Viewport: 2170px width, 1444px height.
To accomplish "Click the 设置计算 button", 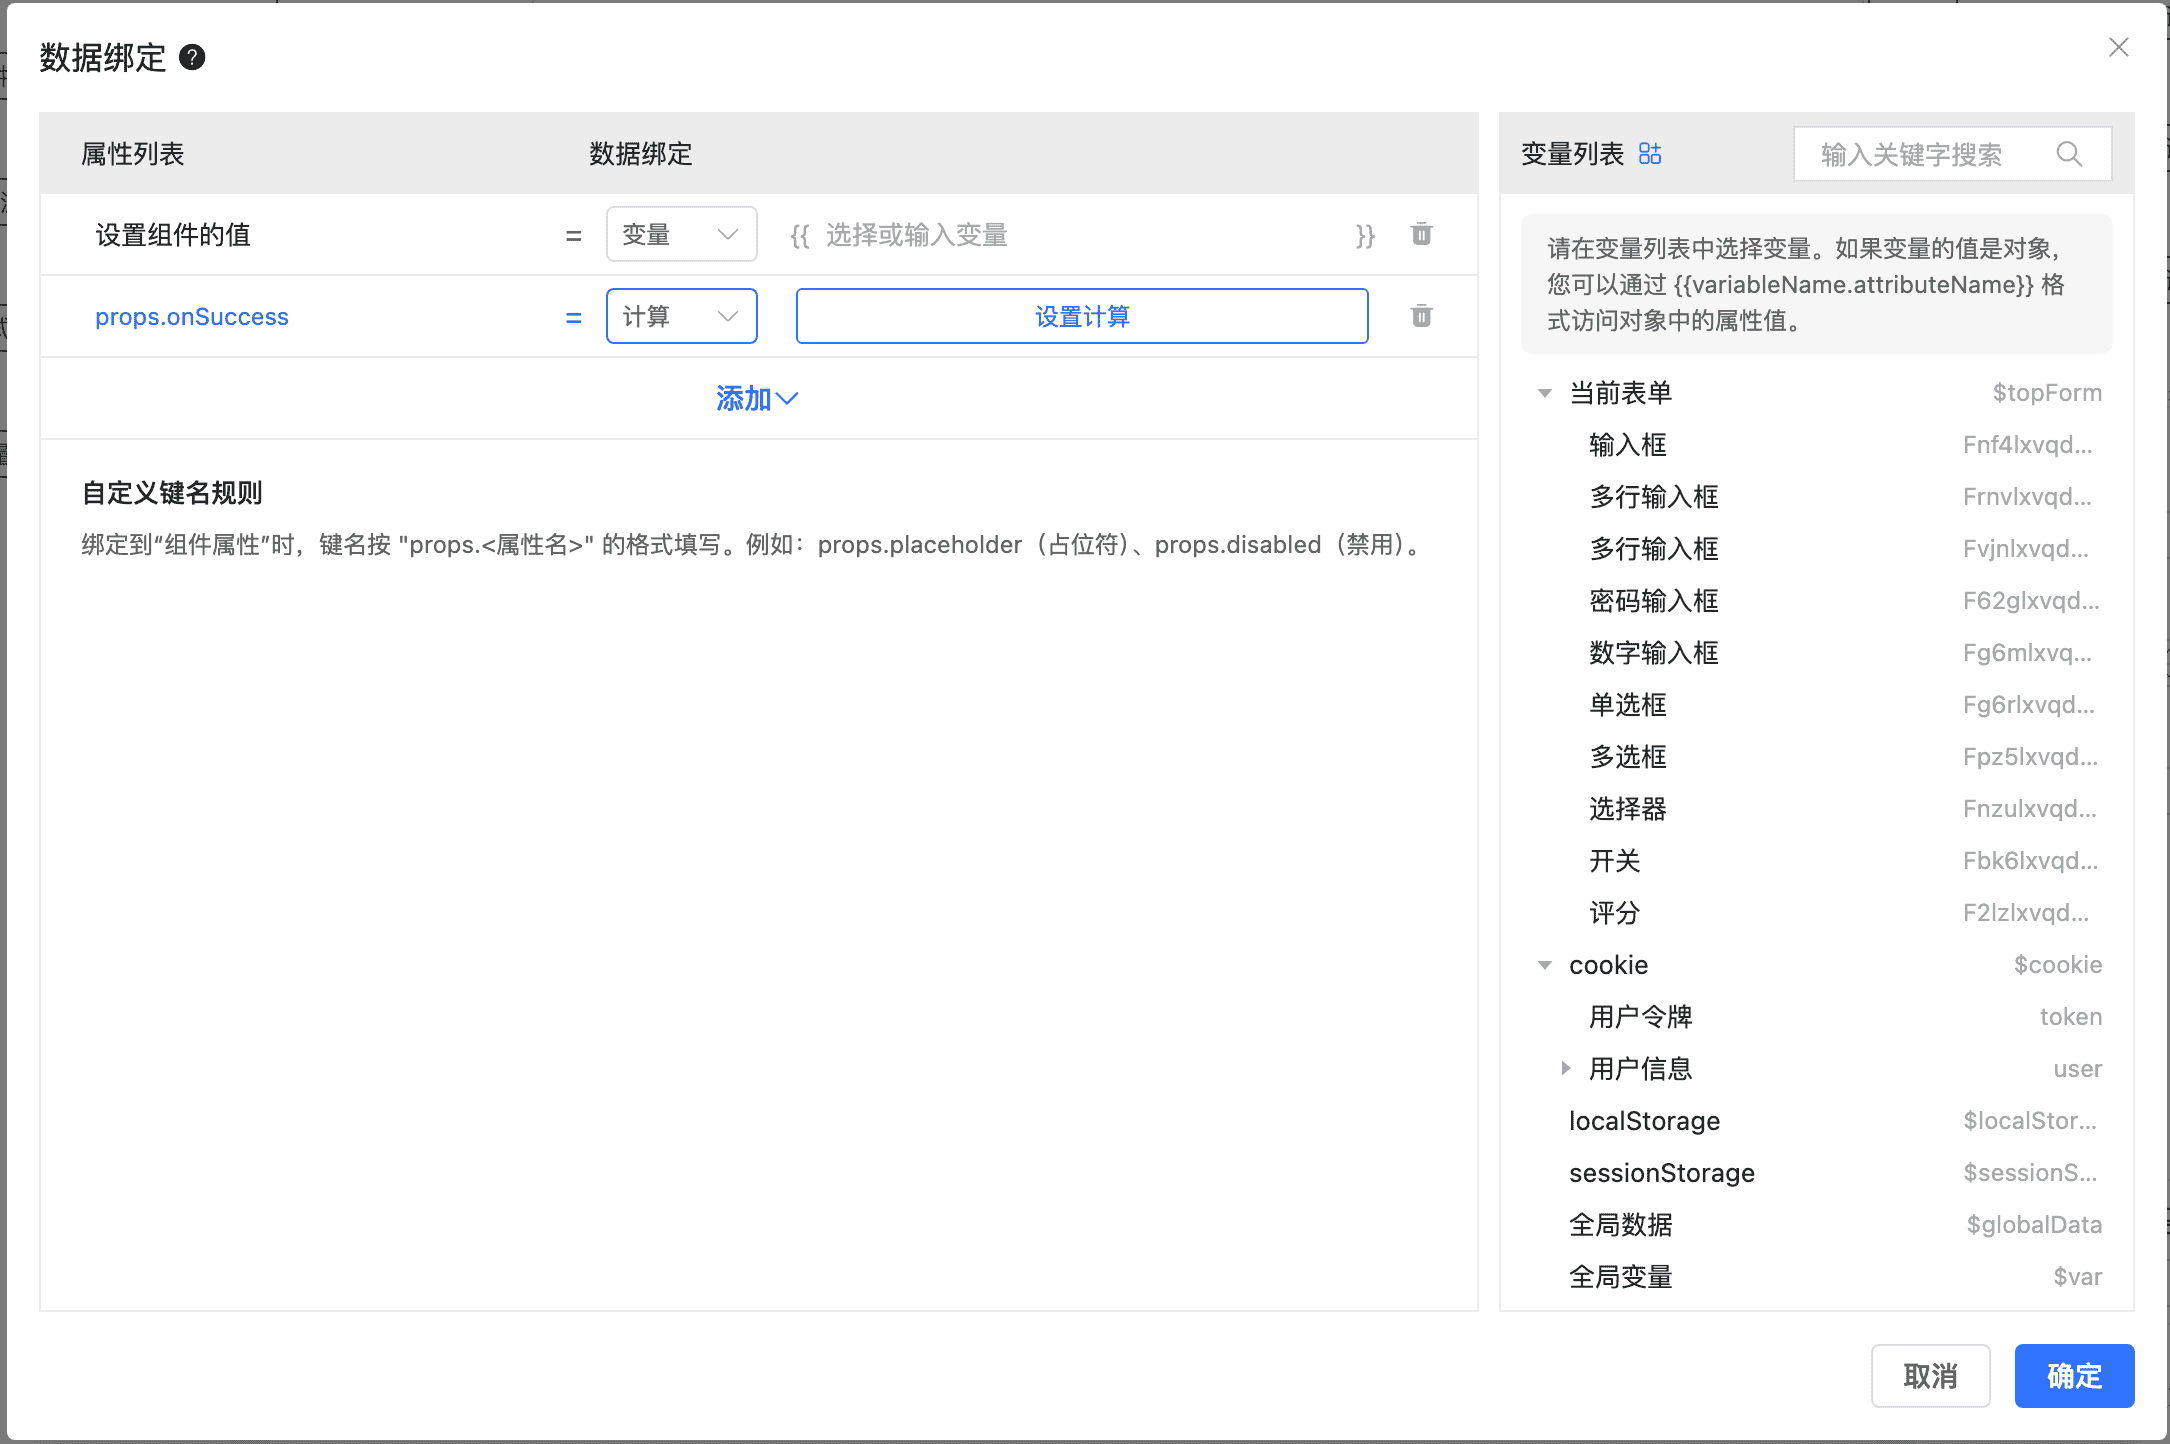I will point(1082,316).
